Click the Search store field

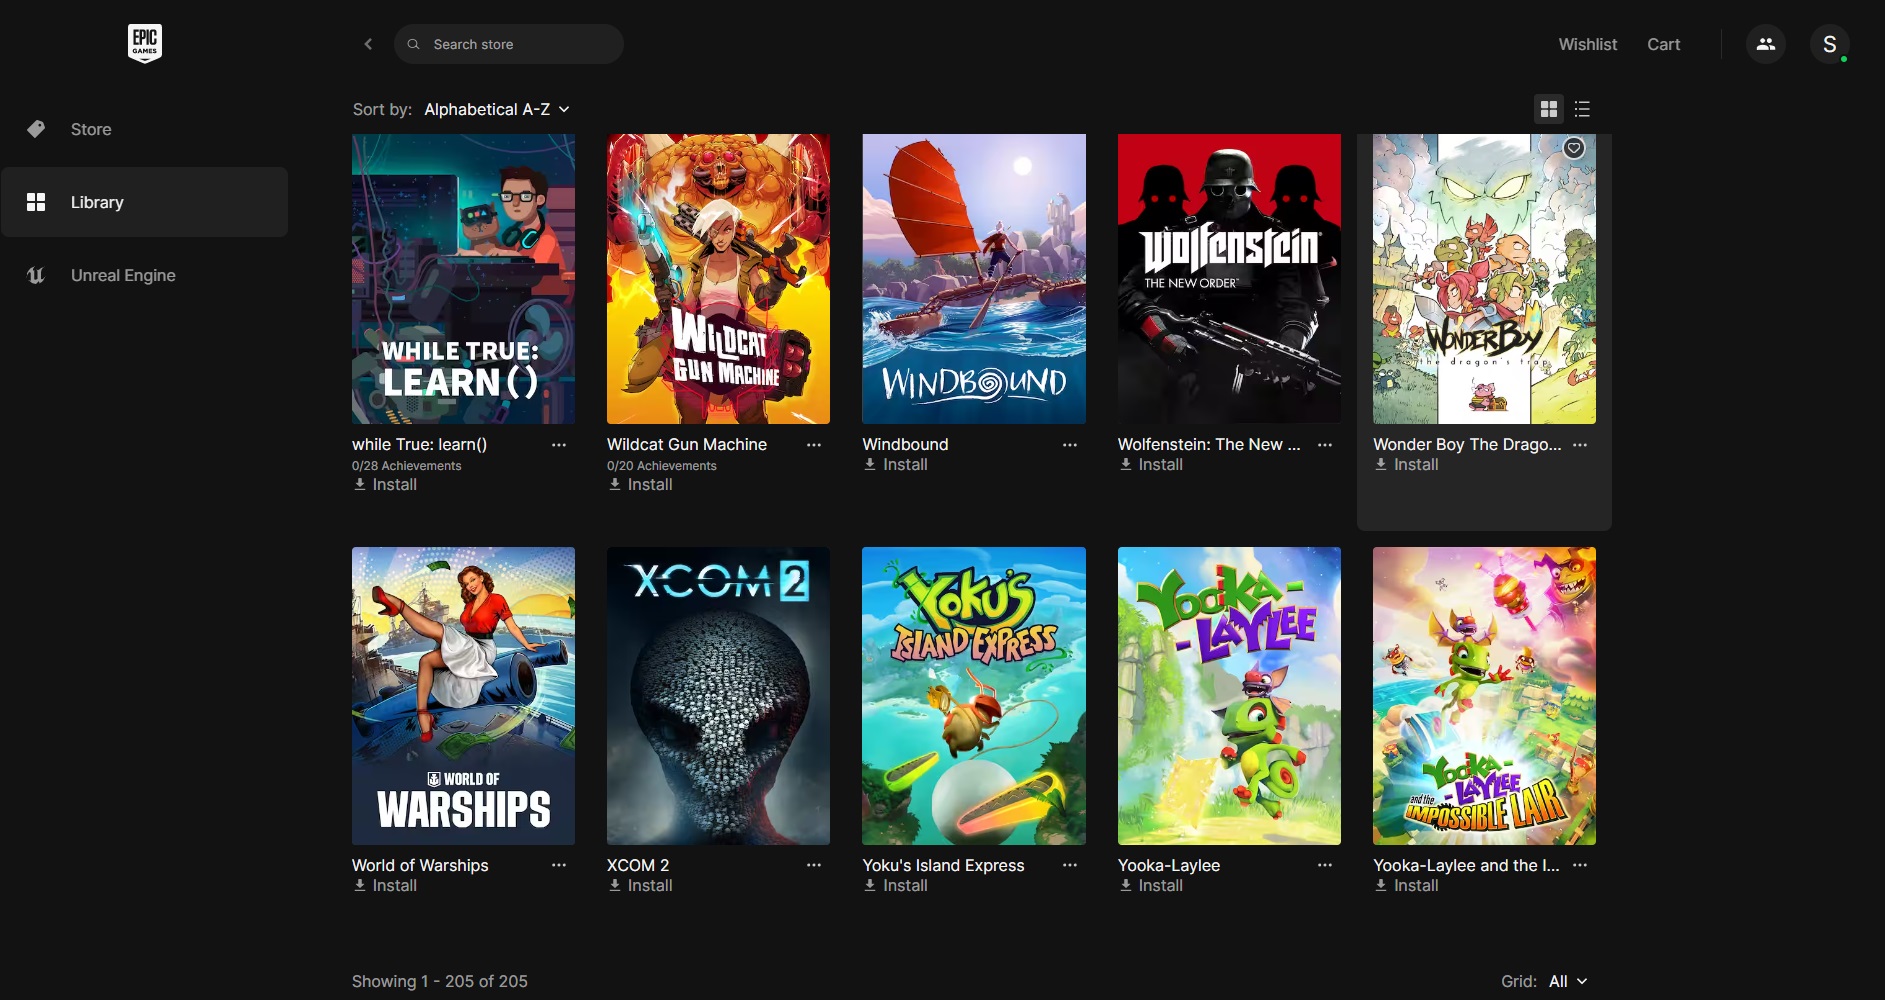(509, 44)
